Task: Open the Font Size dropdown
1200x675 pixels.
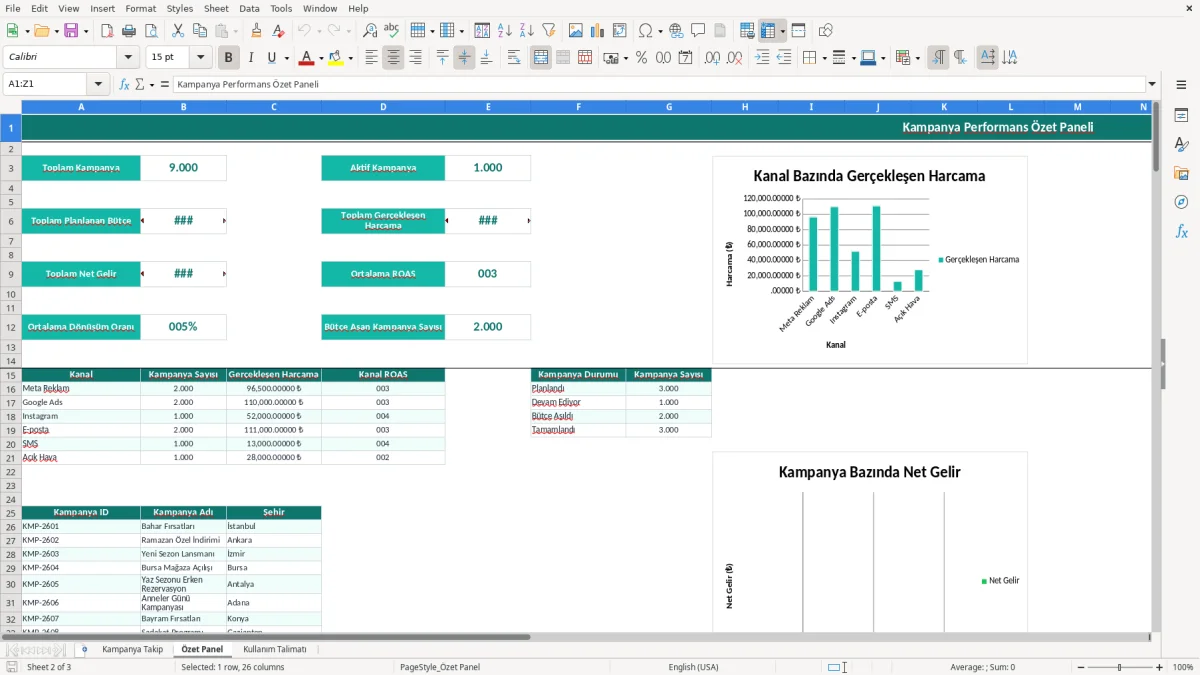Action: pyautogui.click(x=201, y=58)
